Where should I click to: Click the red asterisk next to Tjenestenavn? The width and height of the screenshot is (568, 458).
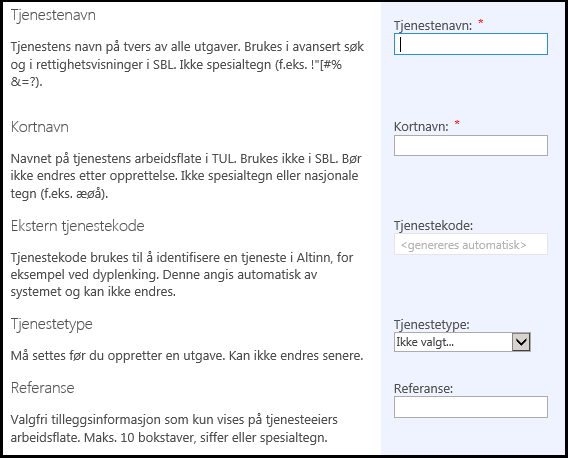481,22
